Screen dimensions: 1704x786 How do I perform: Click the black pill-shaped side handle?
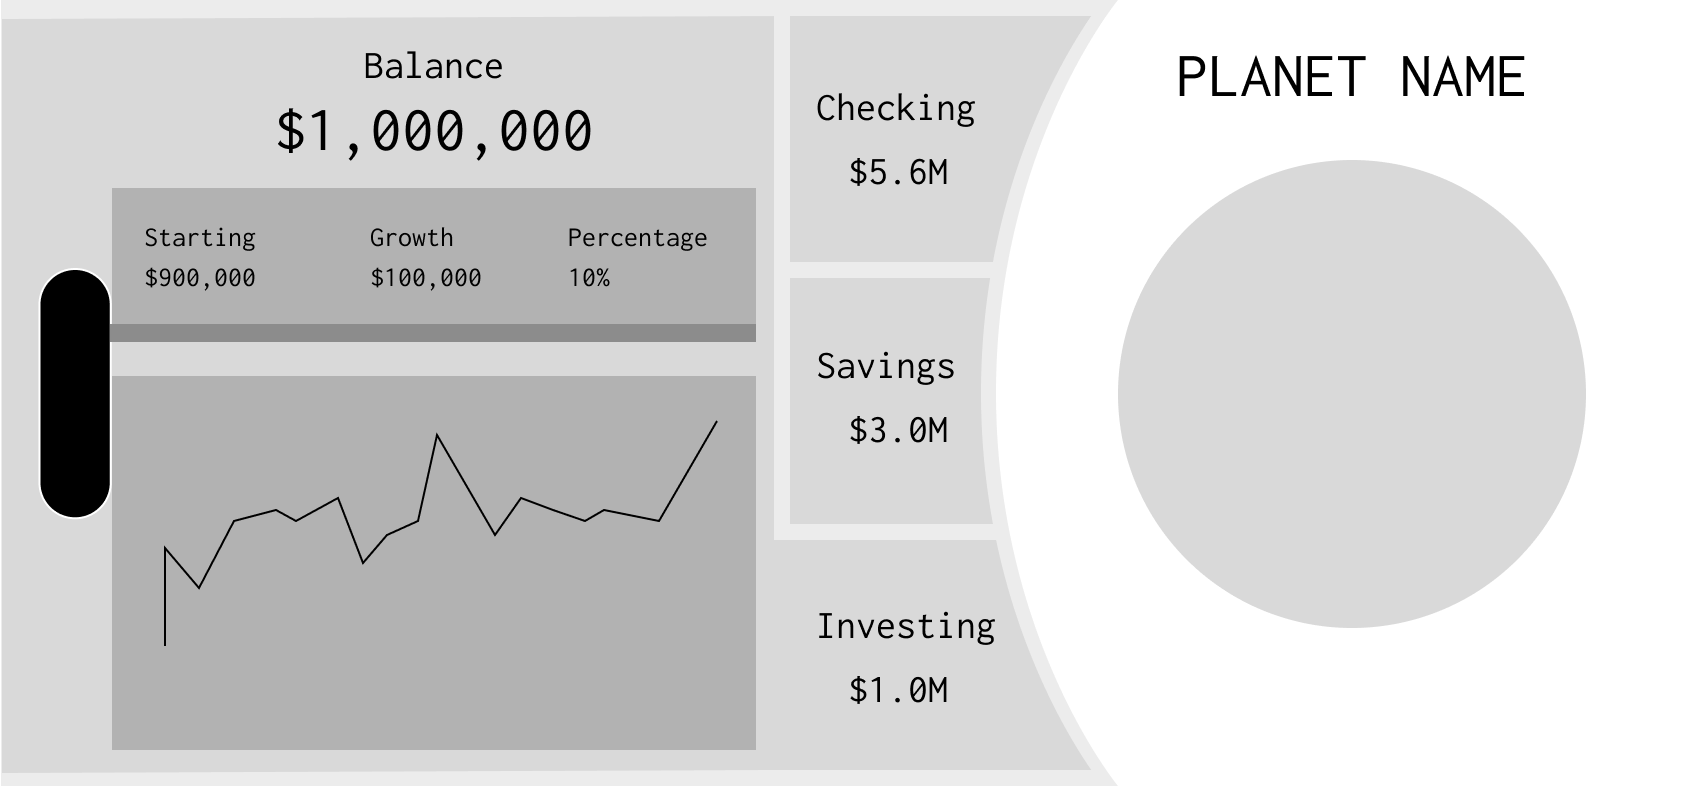click(75, 393)
